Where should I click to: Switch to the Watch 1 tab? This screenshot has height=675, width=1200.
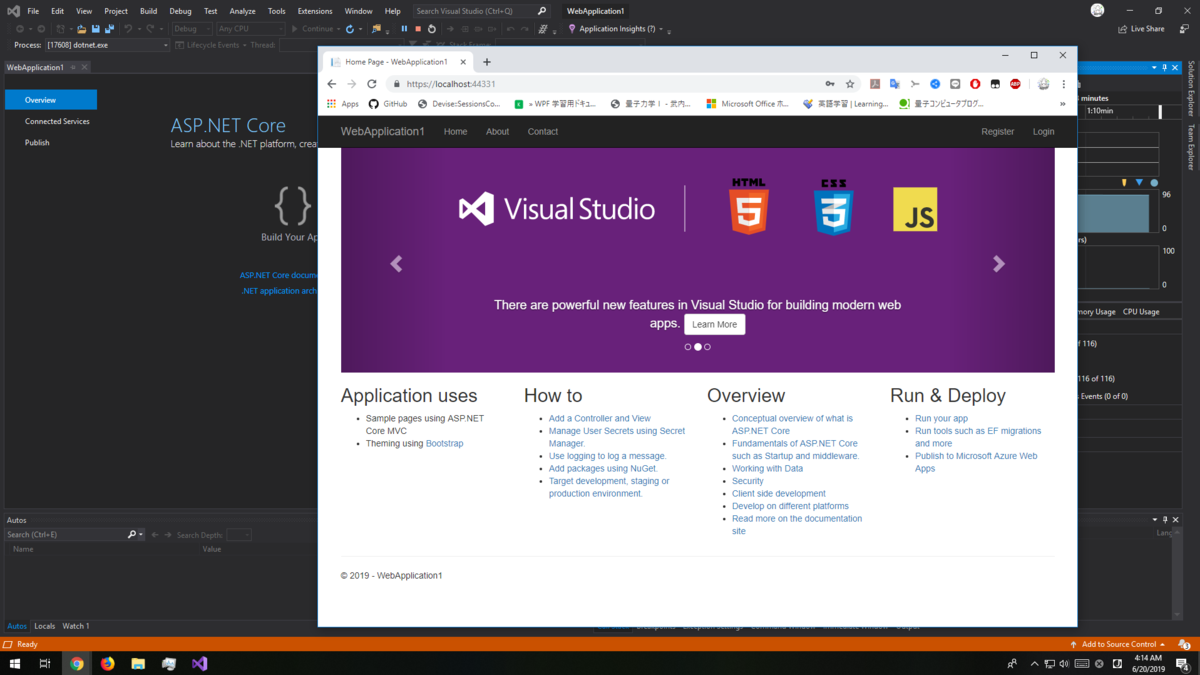[76, 626]
